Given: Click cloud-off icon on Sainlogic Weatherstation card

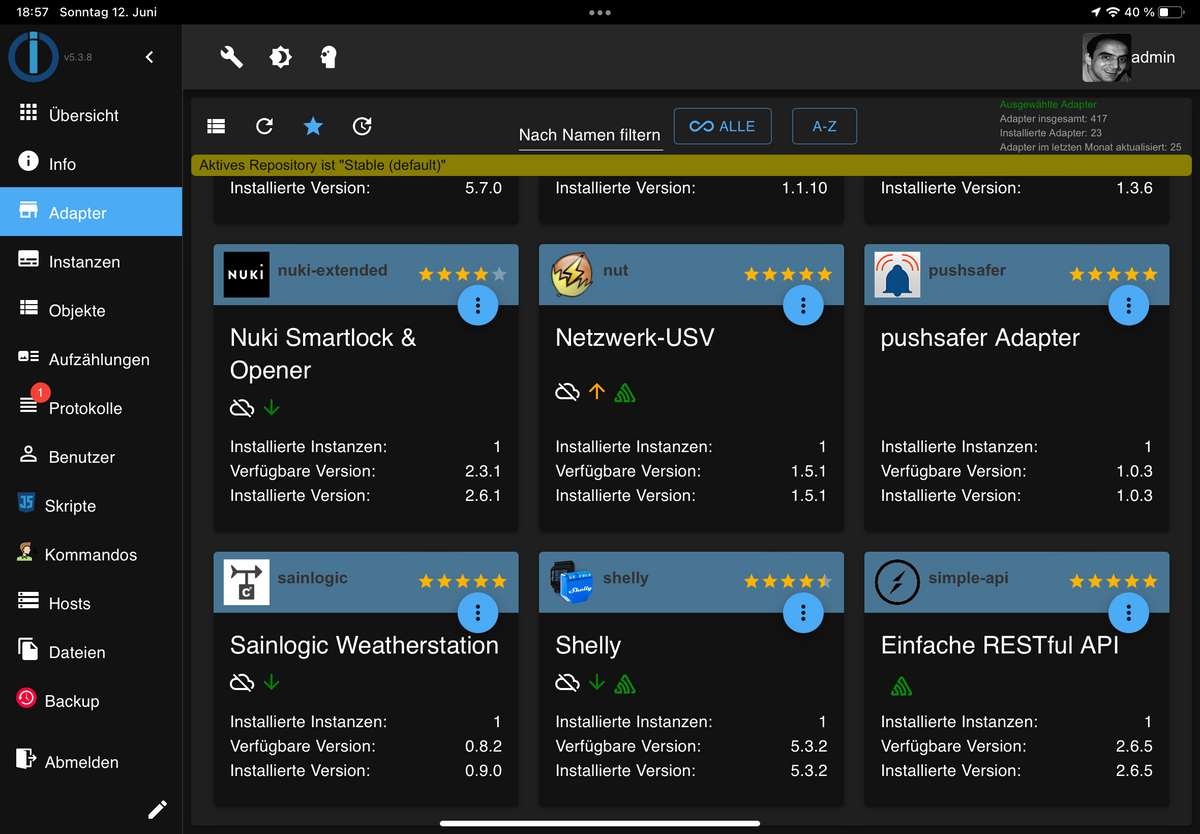Looking at the screenshot, I should pyautogui.click(x=241, y=683).
